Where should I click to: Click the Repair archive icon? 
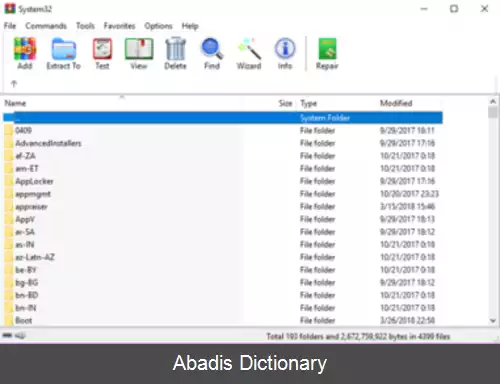tap(327, 49)
